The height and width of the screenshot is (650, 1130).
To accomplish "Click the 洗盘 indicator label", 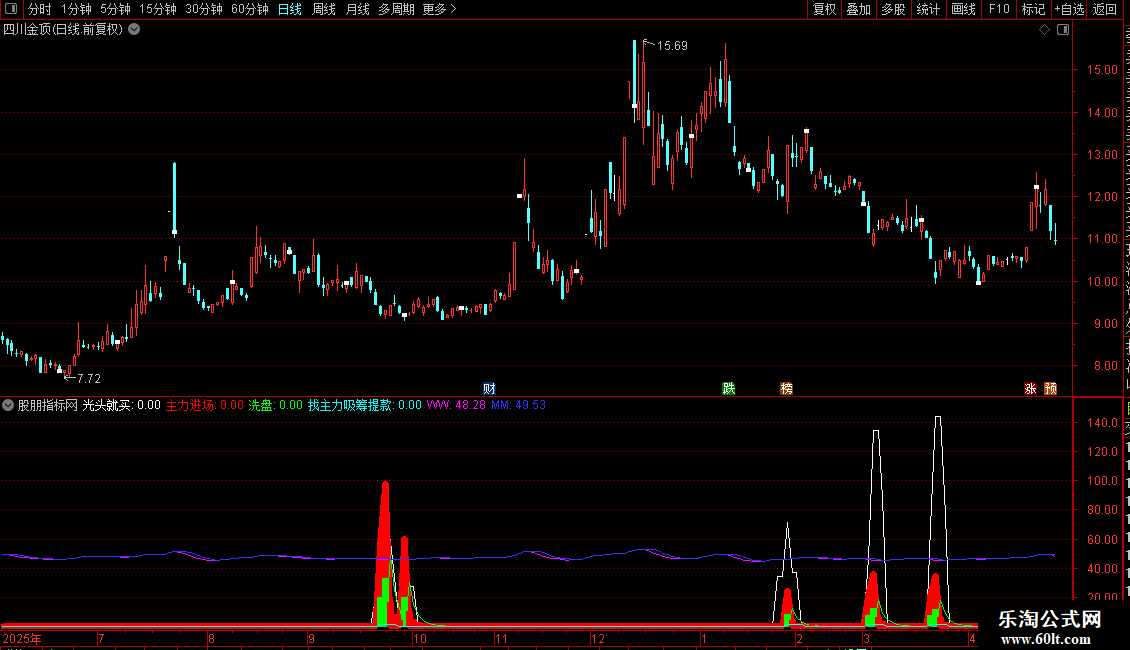I will pyautogui.click(x=276, y=405).
